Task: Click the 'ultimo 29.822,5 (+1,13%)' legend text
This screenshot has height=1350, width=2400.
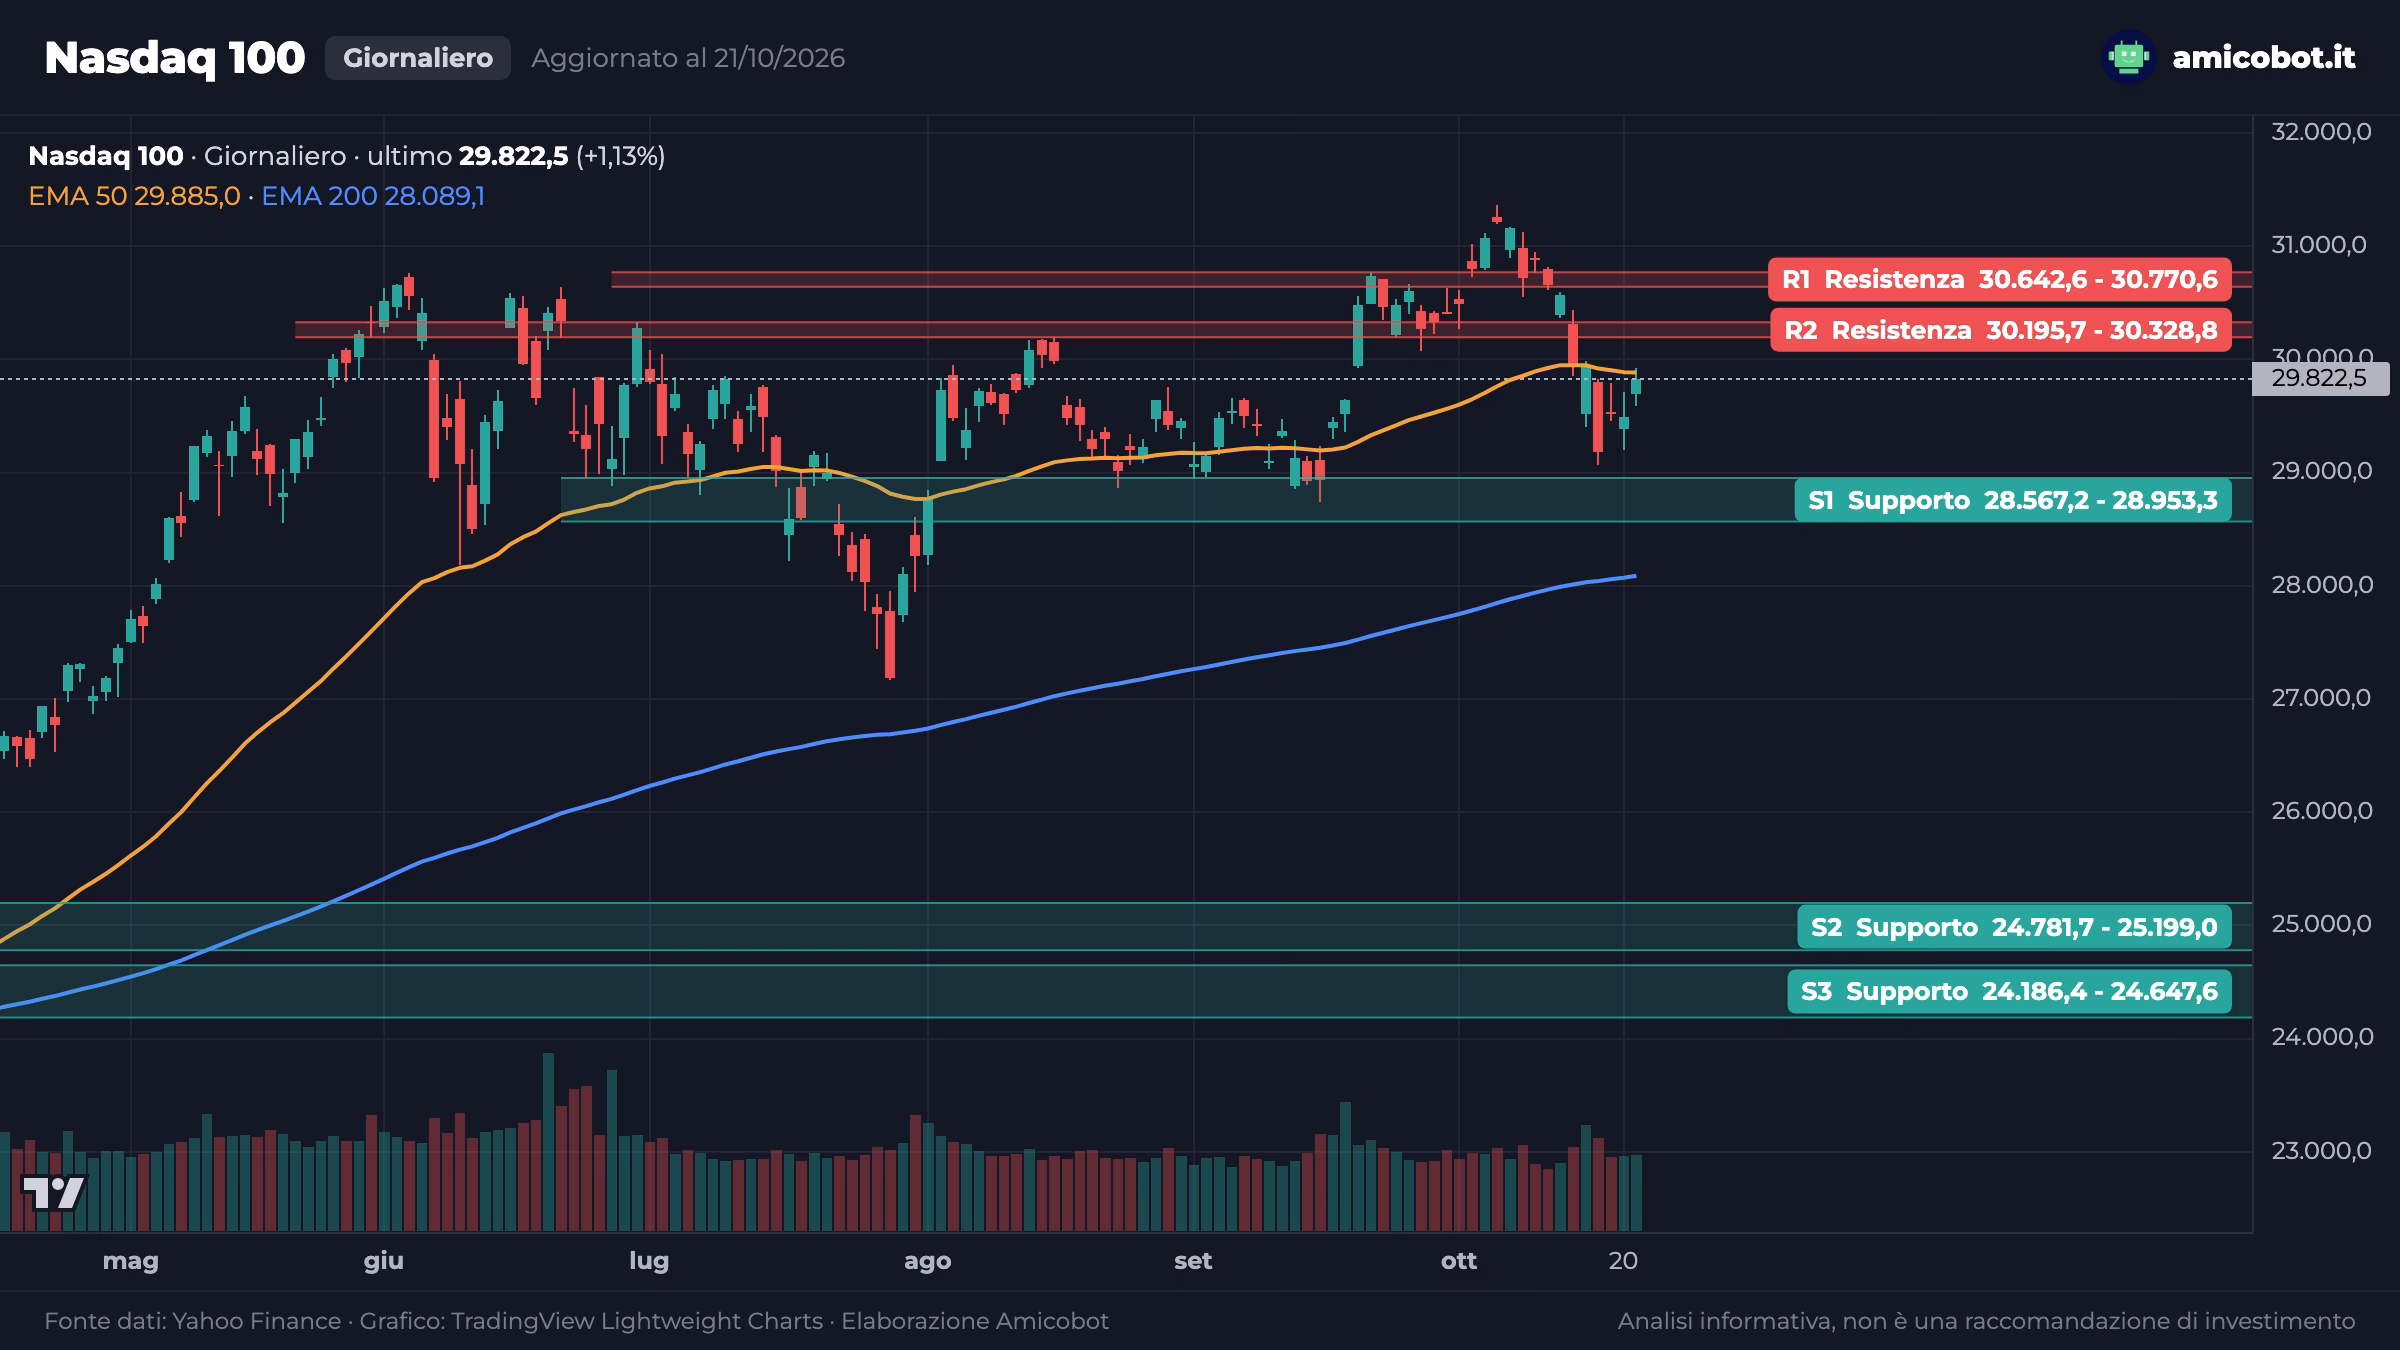Action: [516, 156]
